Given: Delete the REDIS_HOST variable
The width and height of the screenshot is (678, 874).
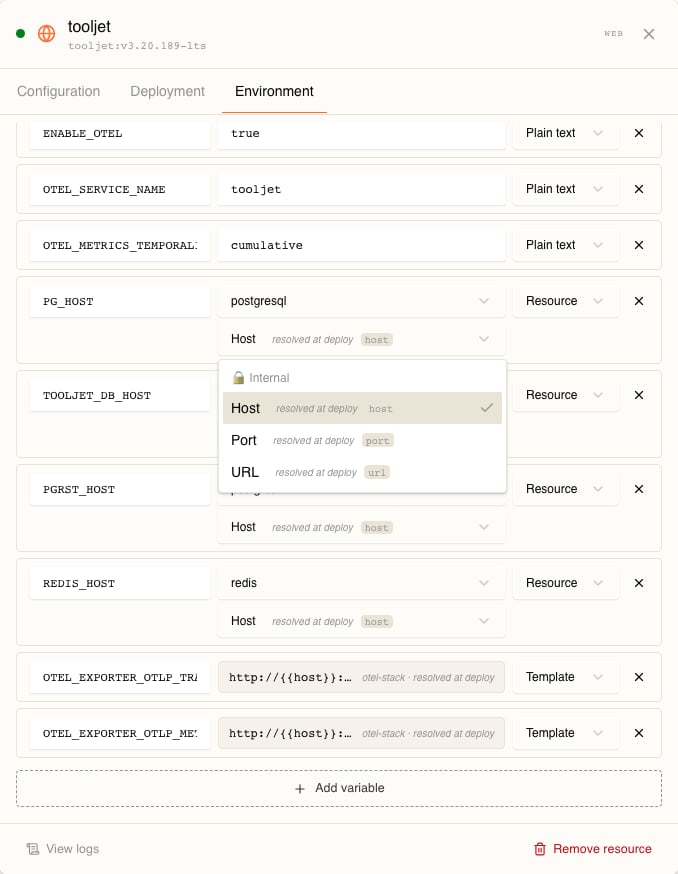Looking at the screenshot, I should coord(639,583).
